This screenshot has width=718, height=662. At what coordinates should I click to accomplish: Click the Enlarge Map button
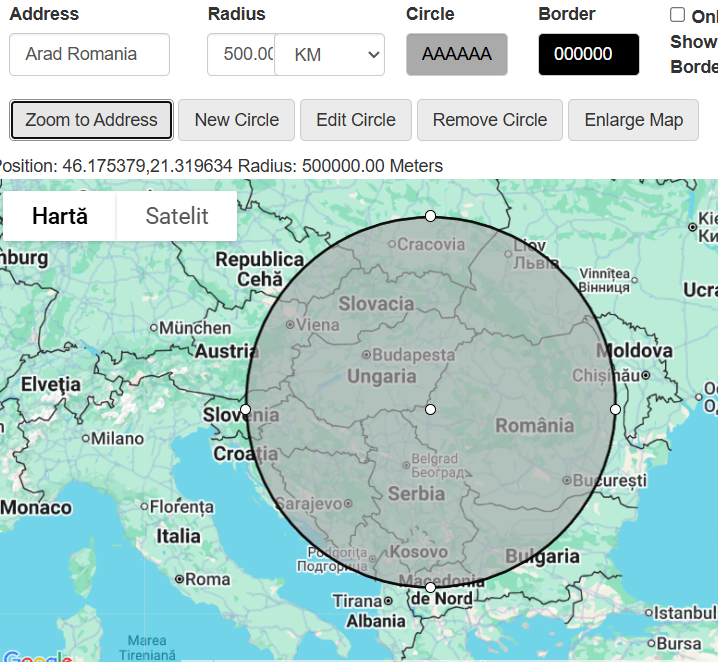click(x=633, y=120)
